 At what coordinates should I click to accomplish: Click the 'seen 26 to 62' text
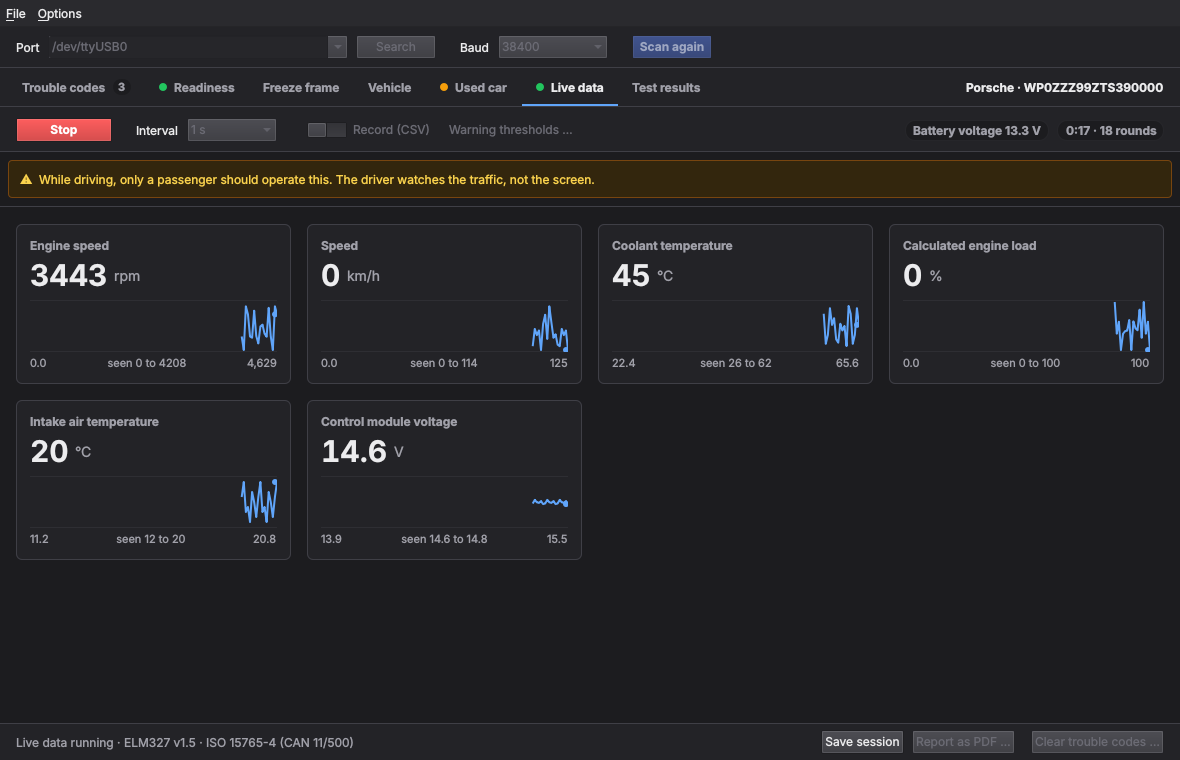point(736,363)
